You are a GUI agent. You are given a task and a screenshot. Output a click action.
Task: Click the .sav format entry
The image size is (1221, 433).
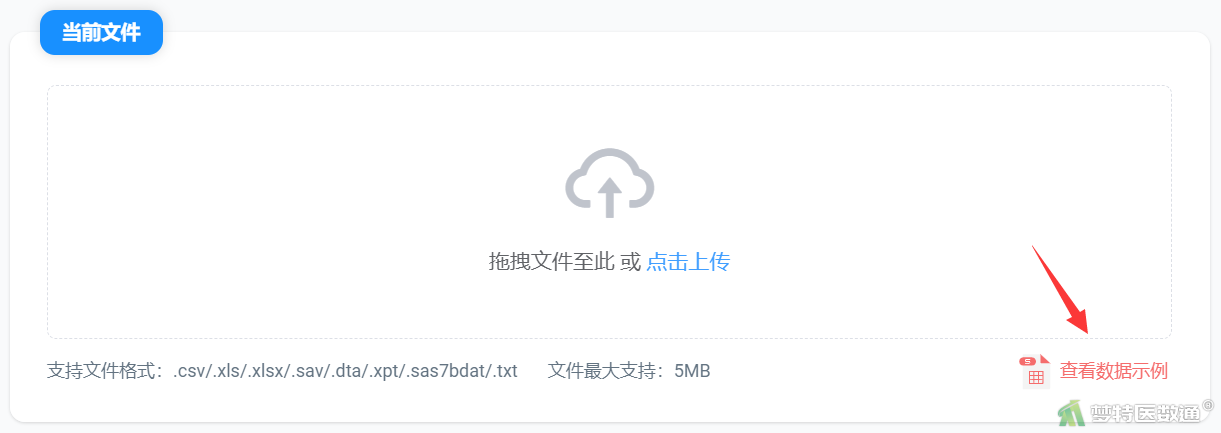(x=307, y=371)
